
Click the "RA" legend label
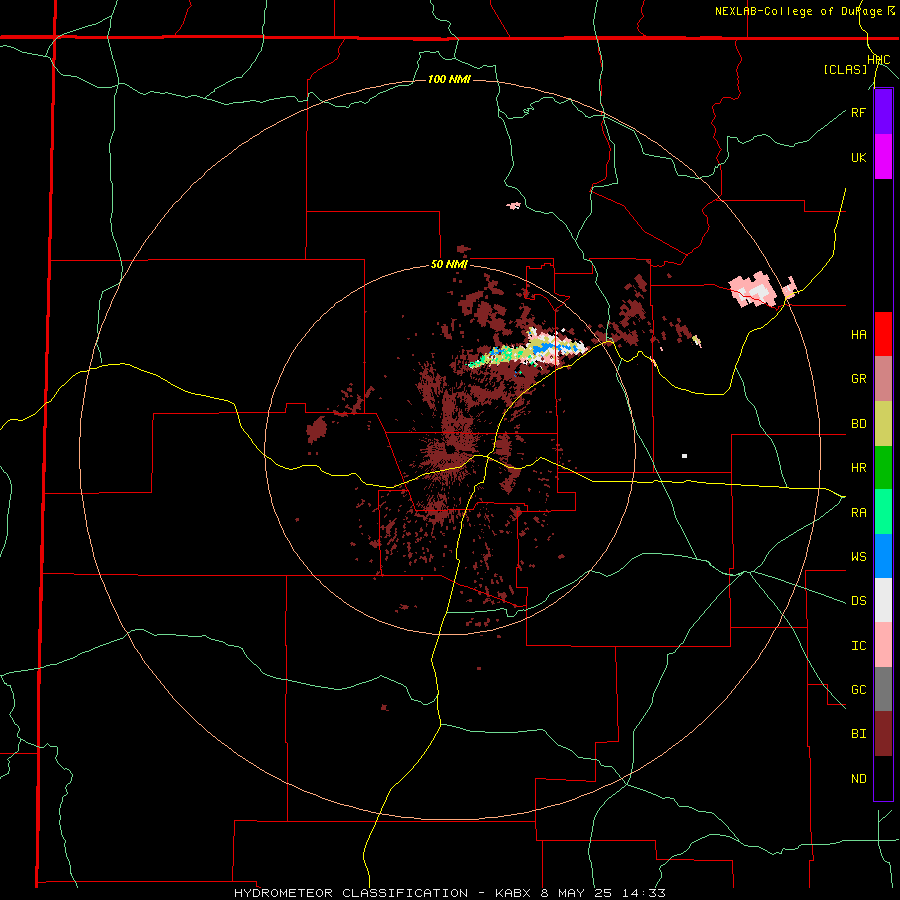tap(858, 513)
